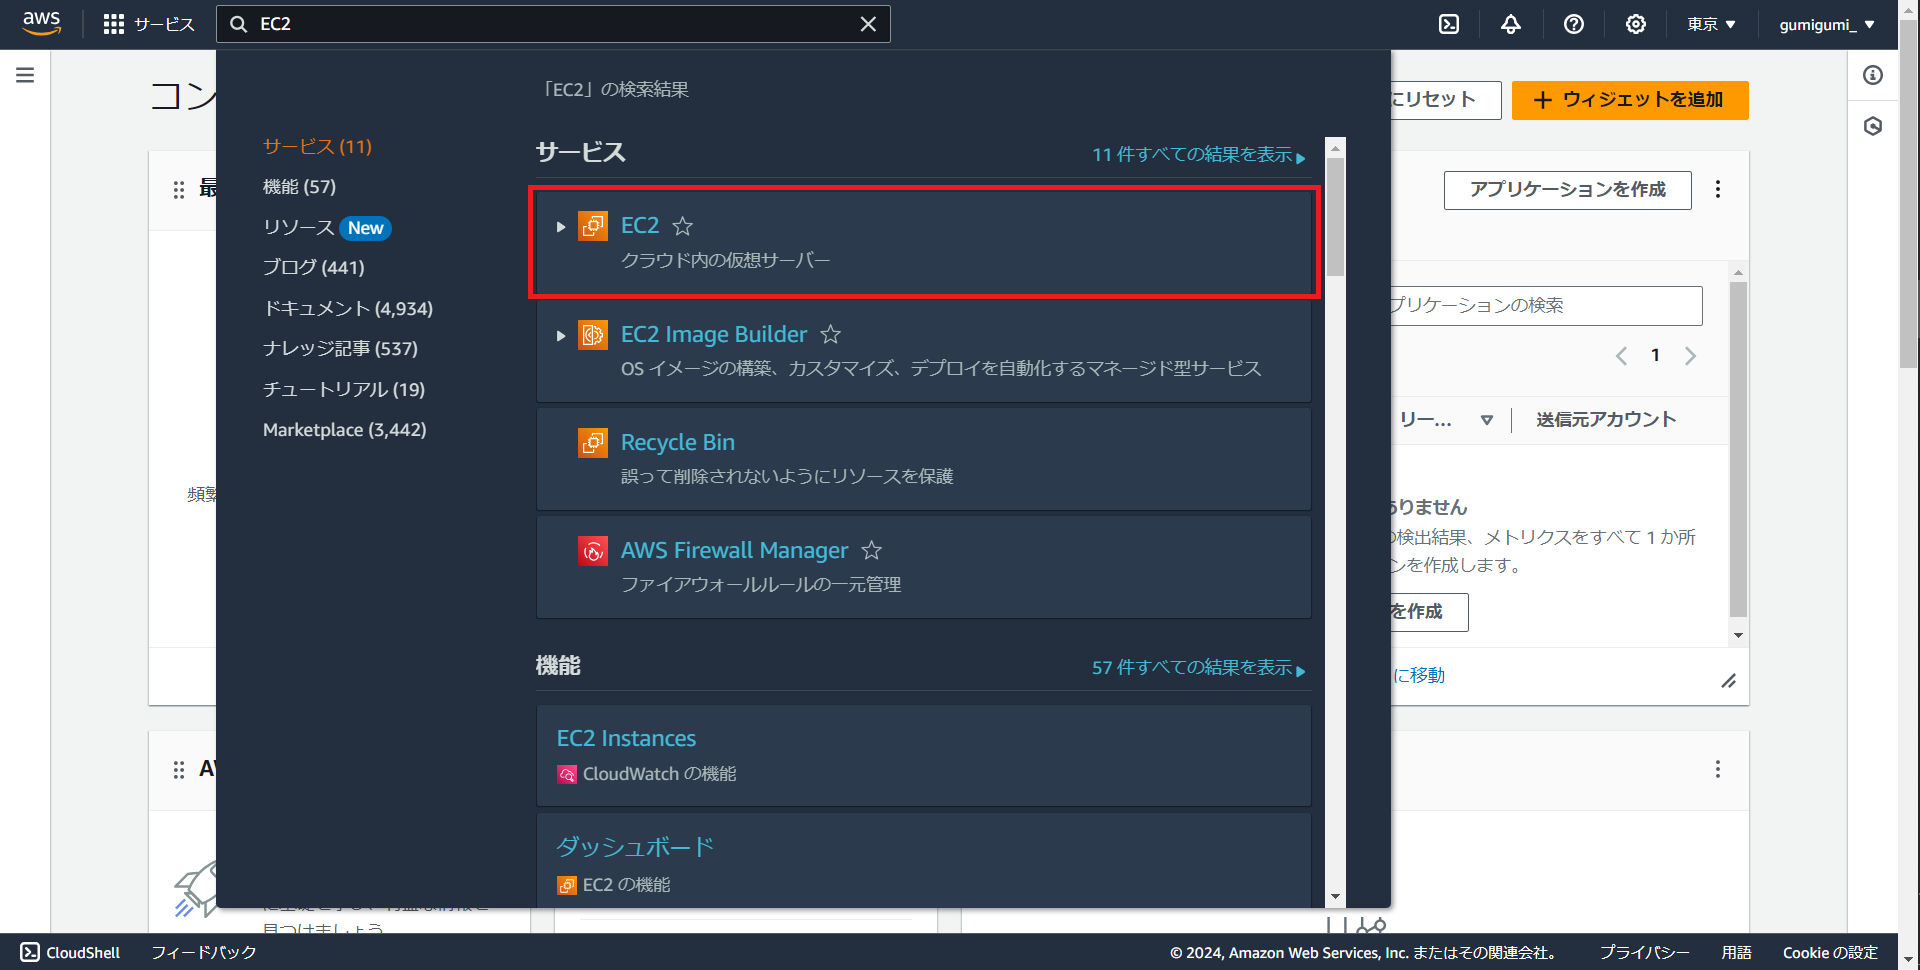Open the notifications bell icon
This screenshot has width=1920, height=970.
click(1510, 24)
